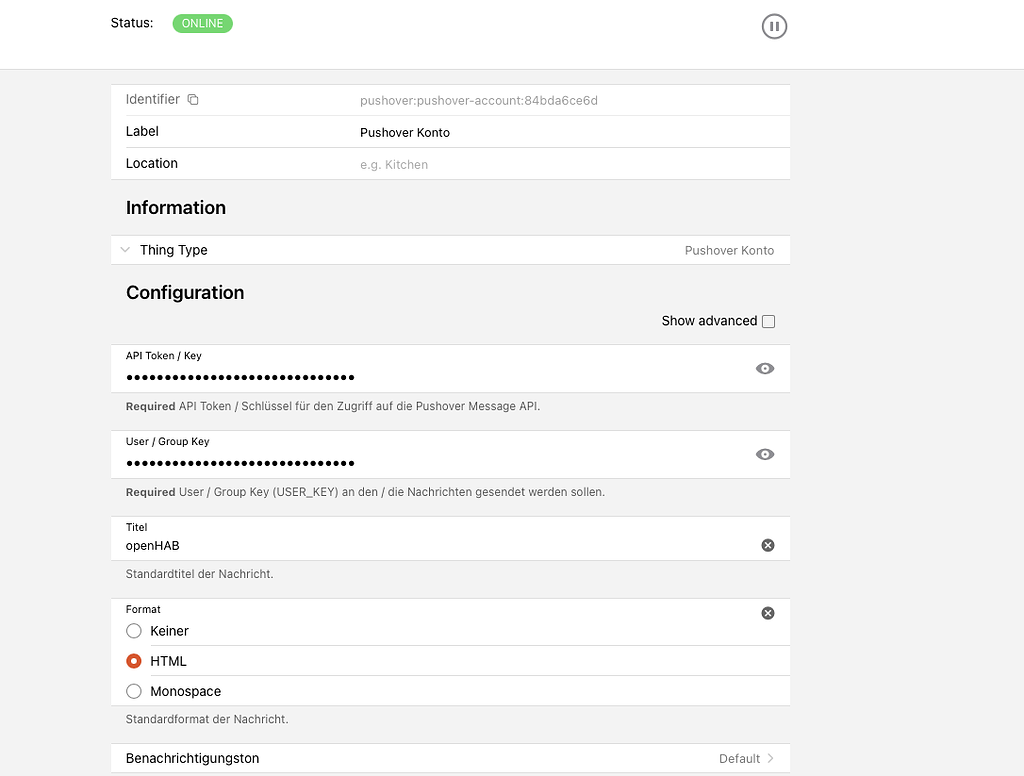Clear the Titel field using the X icon

click(x=768, y=545)
